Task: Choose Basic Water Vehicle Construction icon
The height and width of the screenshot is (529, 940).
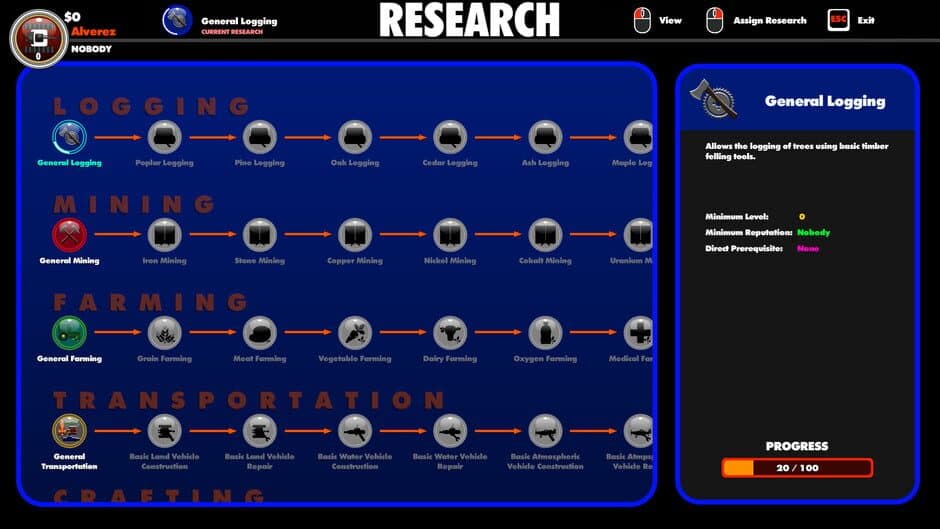Action: pos(355,431)
